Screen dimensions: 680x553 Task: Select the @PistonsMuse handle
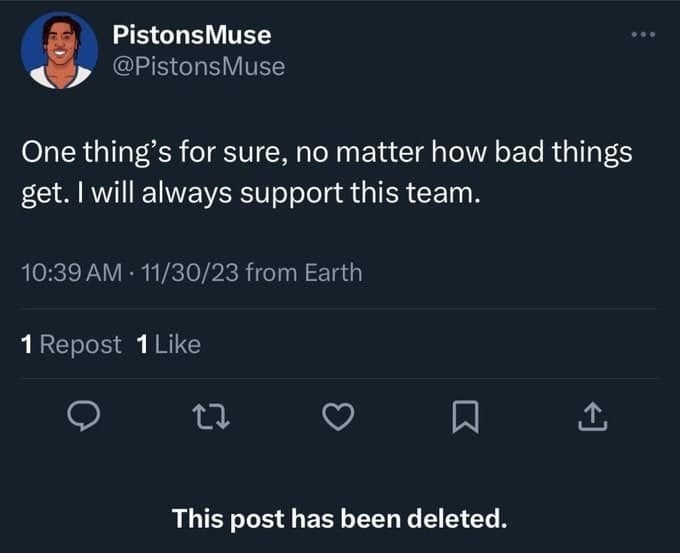pyautogui.click(x=198, y=66)
